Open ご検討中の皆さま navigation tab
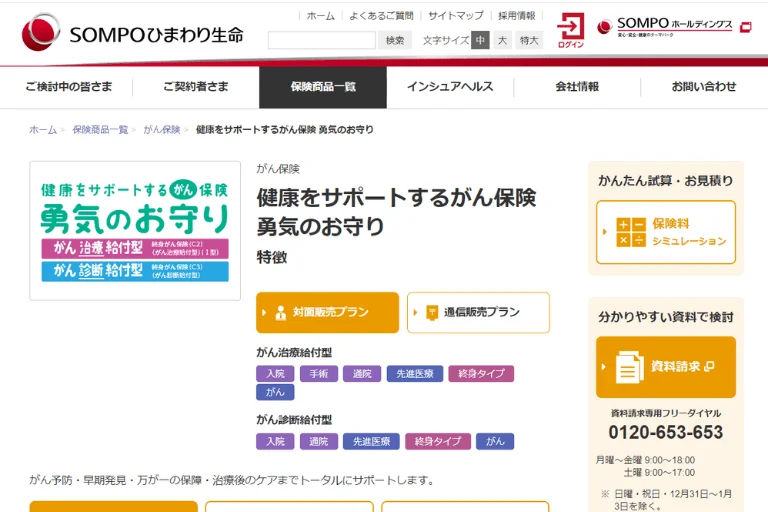The height and width of the screenshot is (512, 768). pyautogui.click(x=69, y=87)
